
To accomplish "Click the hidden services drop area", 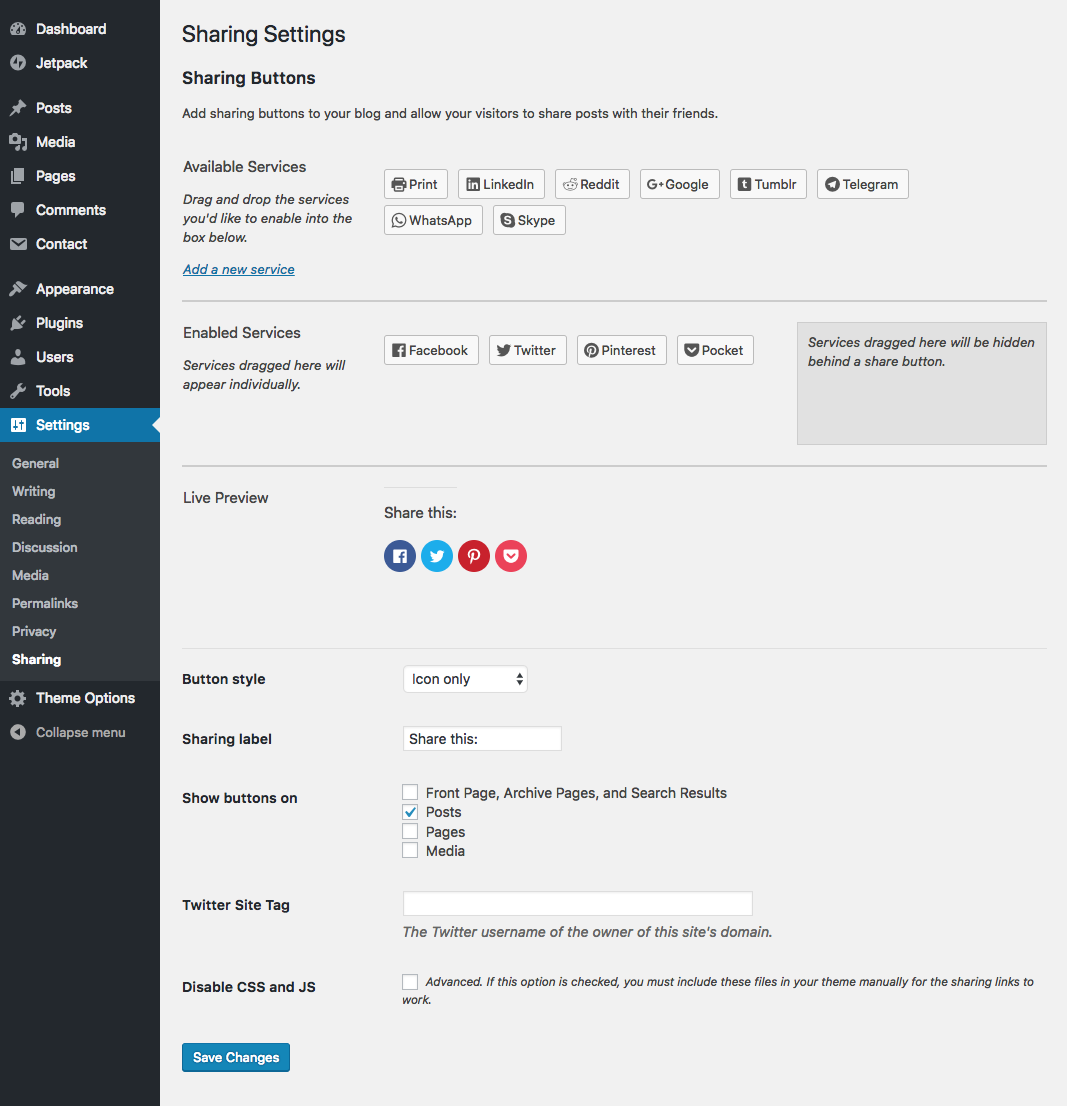I will tap(922, 384).
